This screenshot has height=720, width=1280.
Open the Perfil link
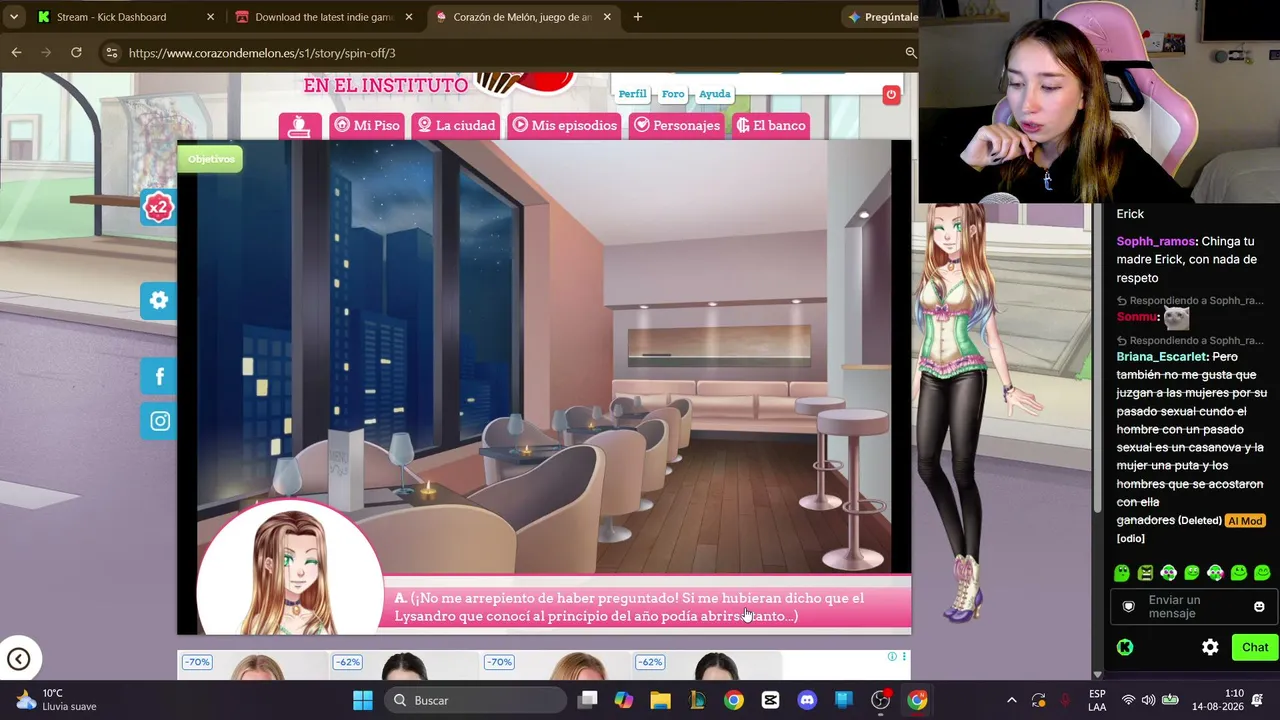tap(632, 94)
